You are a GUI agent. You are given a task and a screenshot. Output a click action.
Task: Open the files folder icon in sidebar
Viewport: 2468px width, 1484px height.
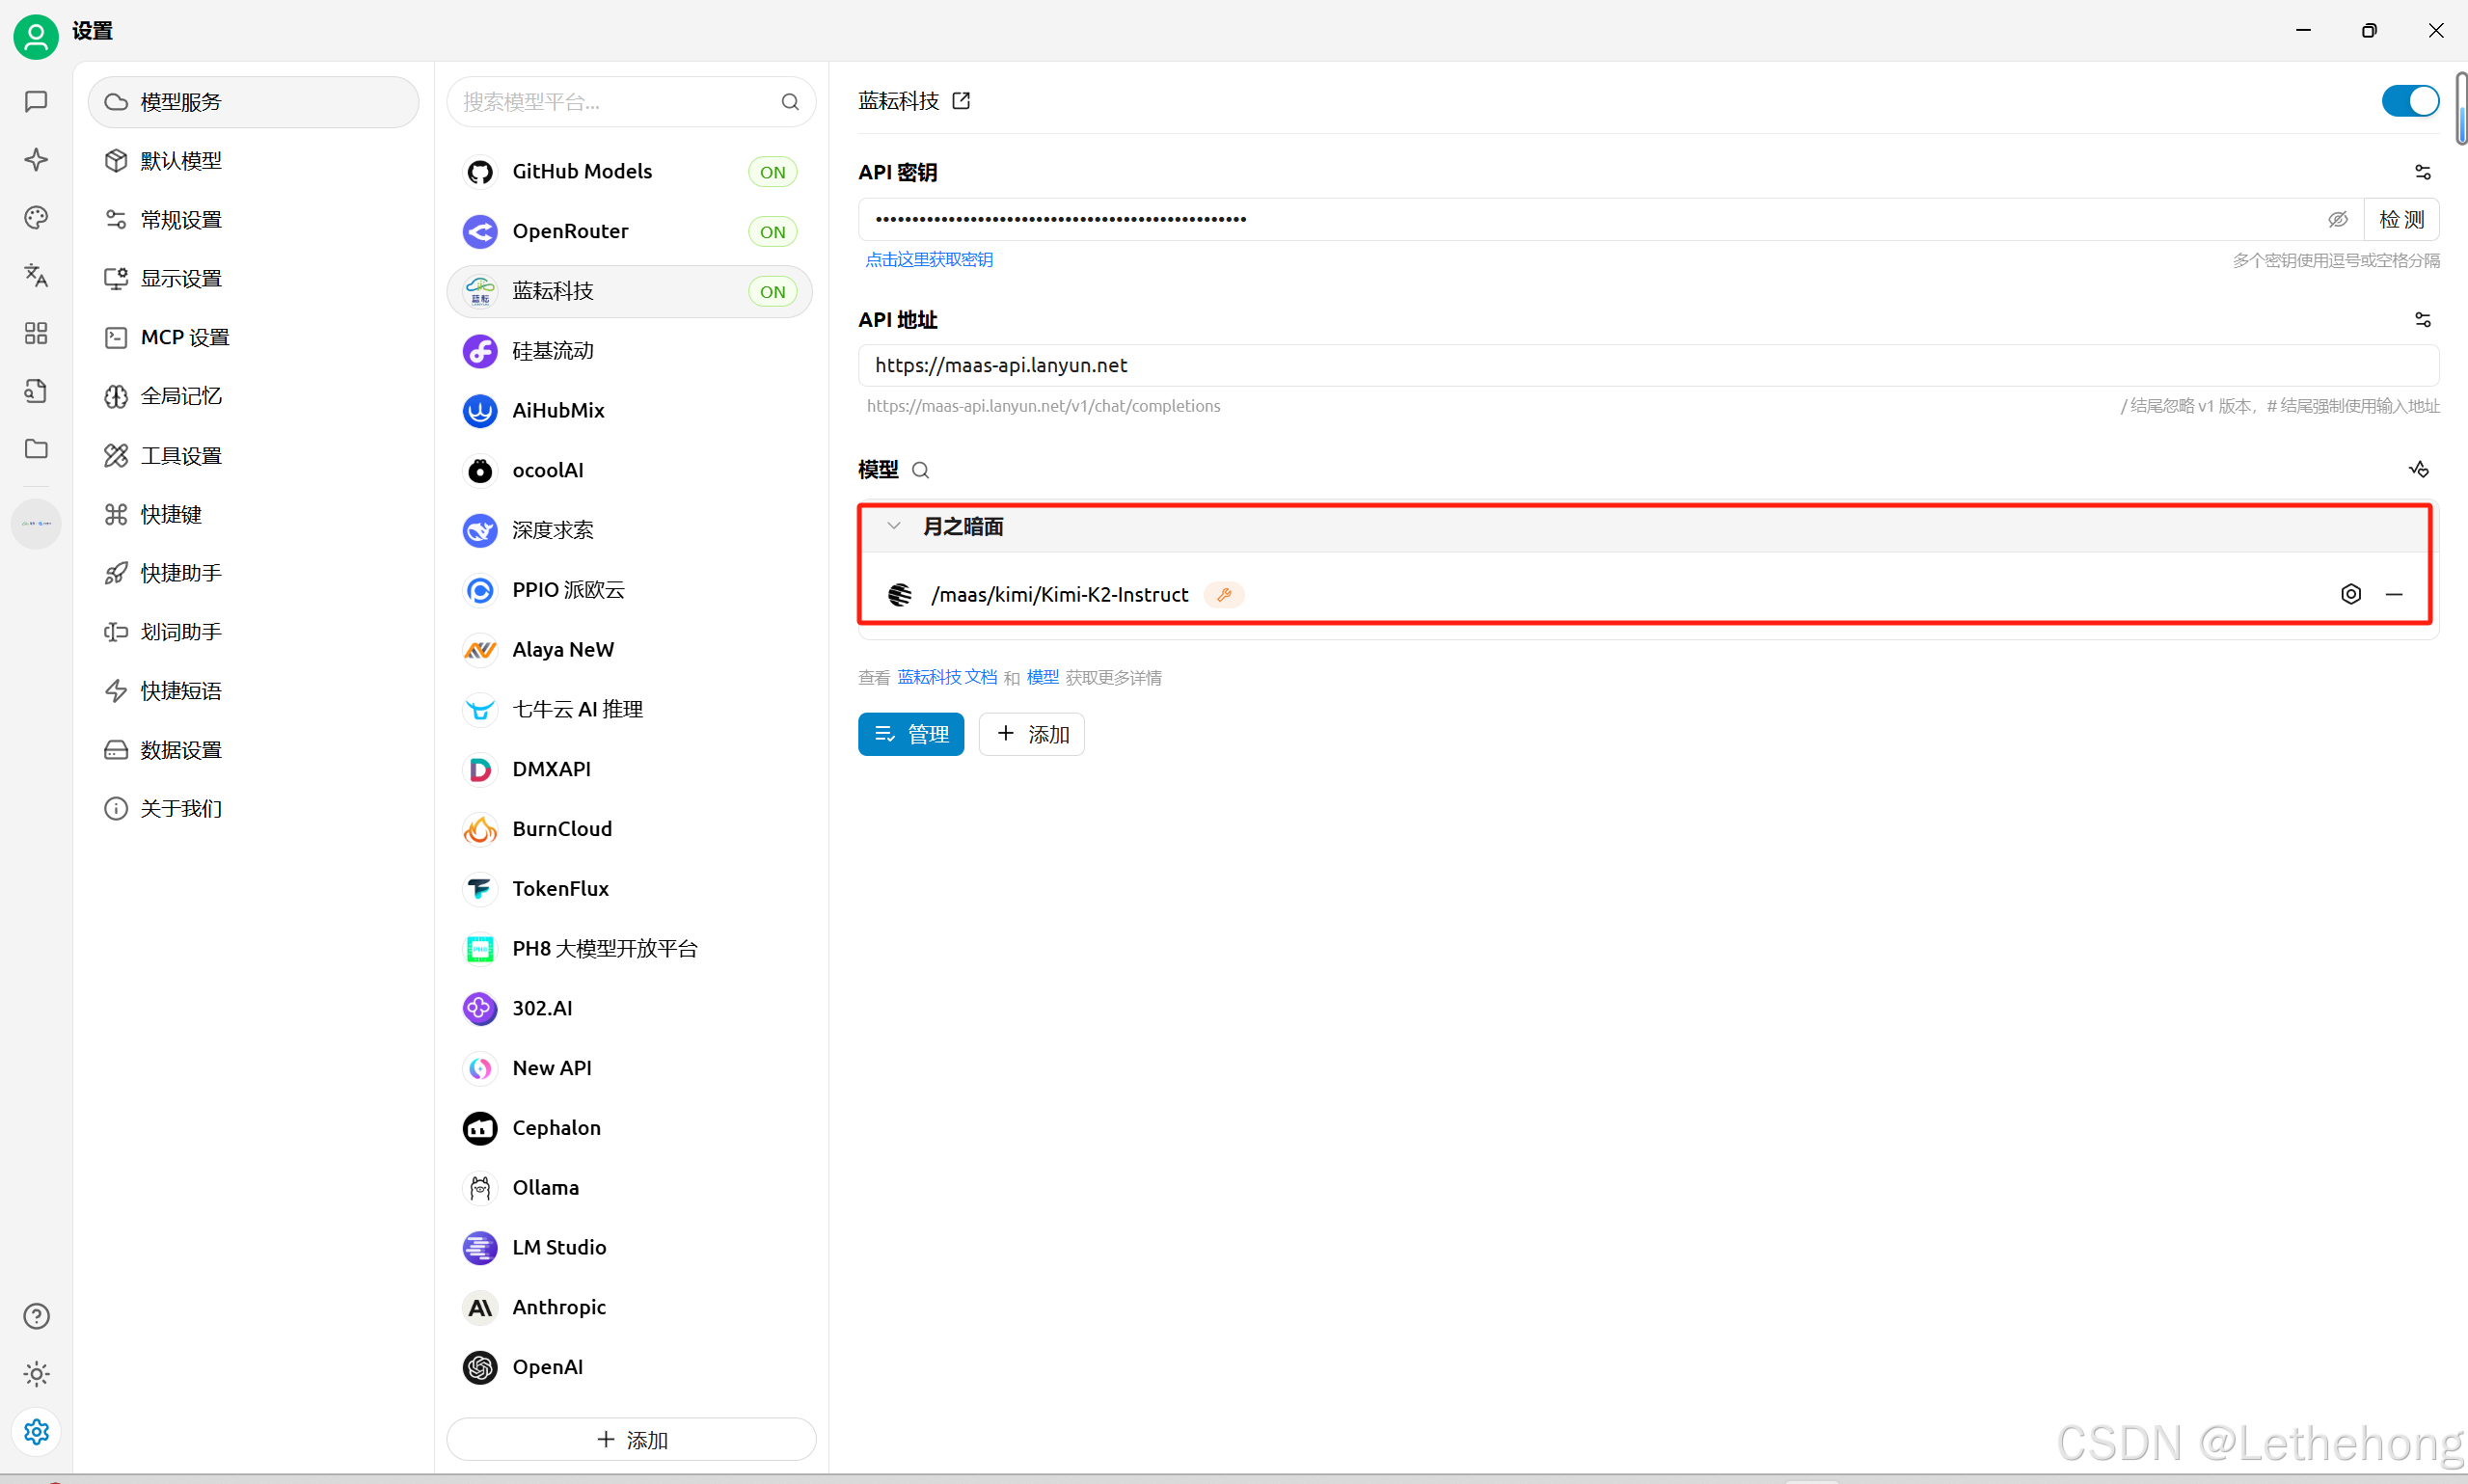pyautogui.click(x=36, y=449)
